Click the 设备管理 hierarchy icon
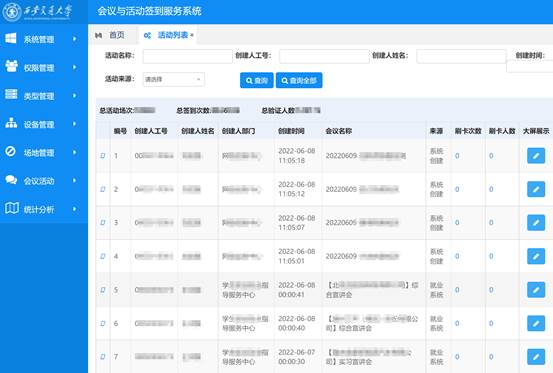Image resolution: width=553 pixels, height=373 pixels. pyautogui.click(x=11, y=123)
